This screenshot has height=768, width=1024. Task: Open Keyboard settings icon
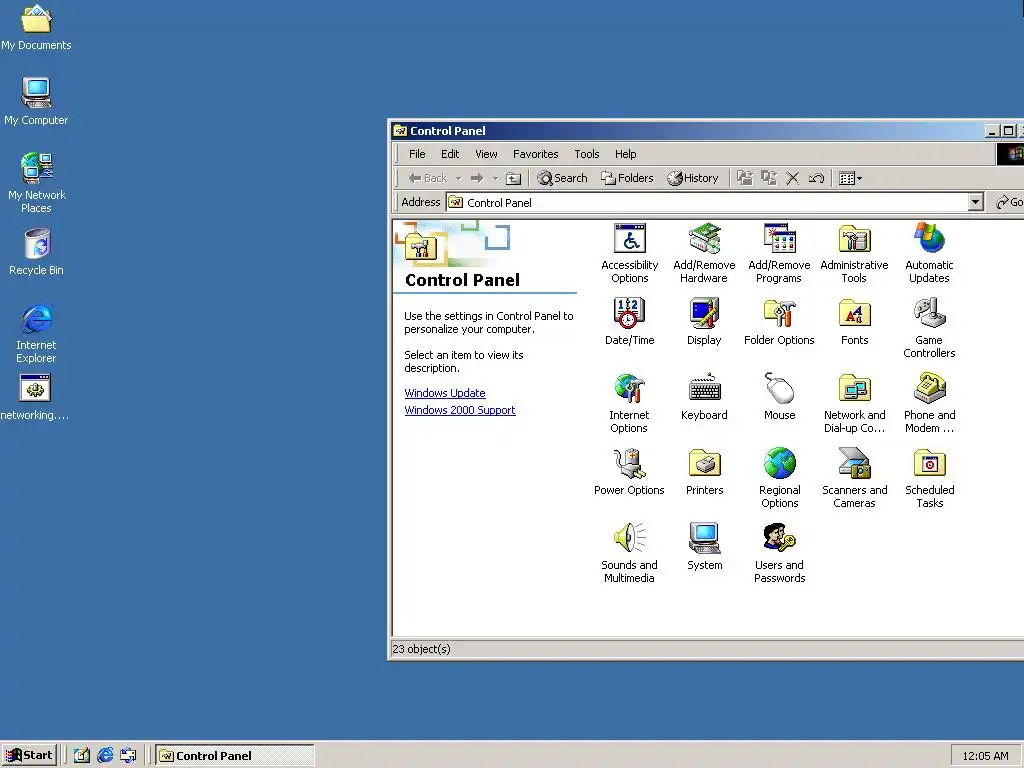pos(704,396)
